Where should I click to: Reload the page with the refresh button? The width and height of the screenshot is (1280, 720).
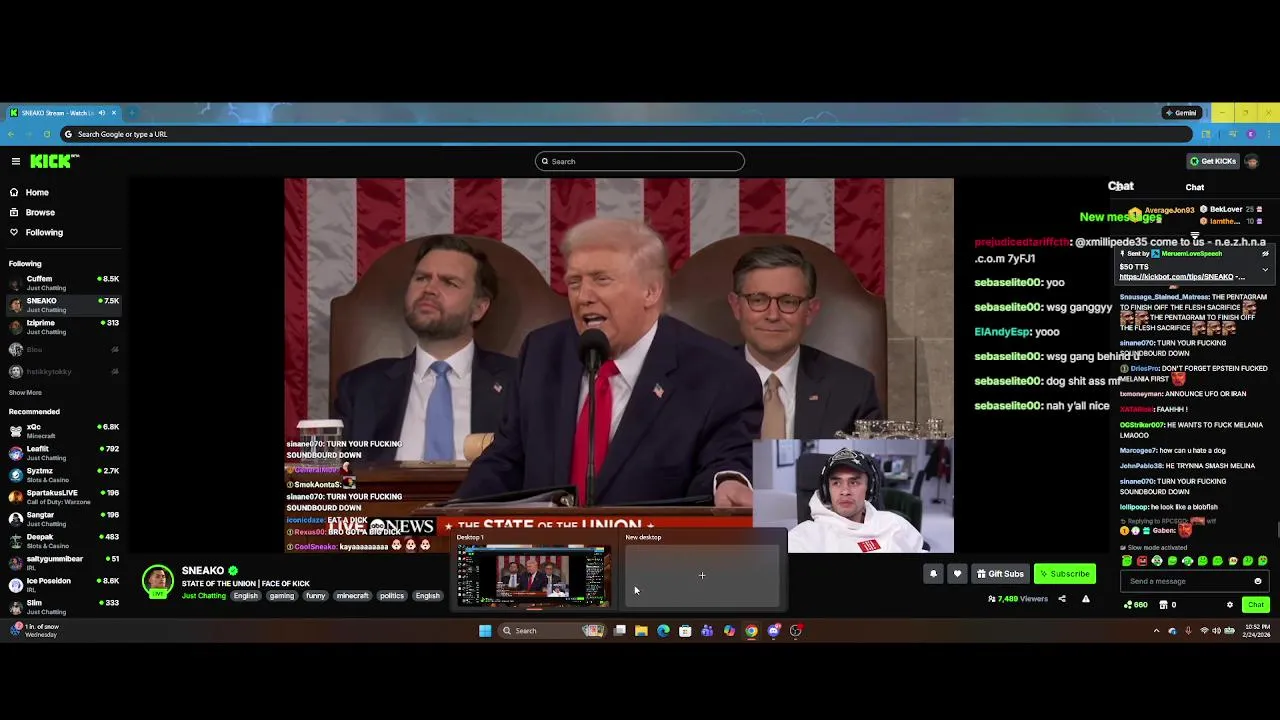click(x=46, y=134)
